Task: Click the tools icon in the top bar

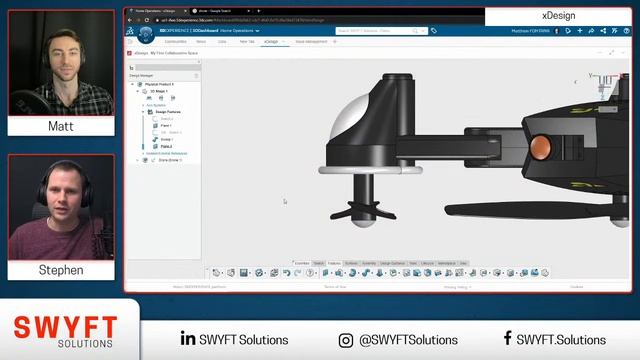Action: click(615, 31)
